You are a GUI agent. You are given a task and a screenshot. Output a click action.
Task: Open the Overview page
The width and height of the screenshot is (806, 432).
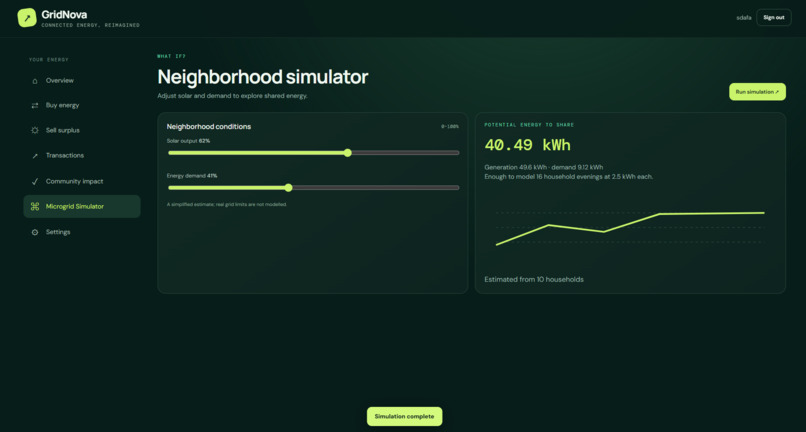(82, 81)
